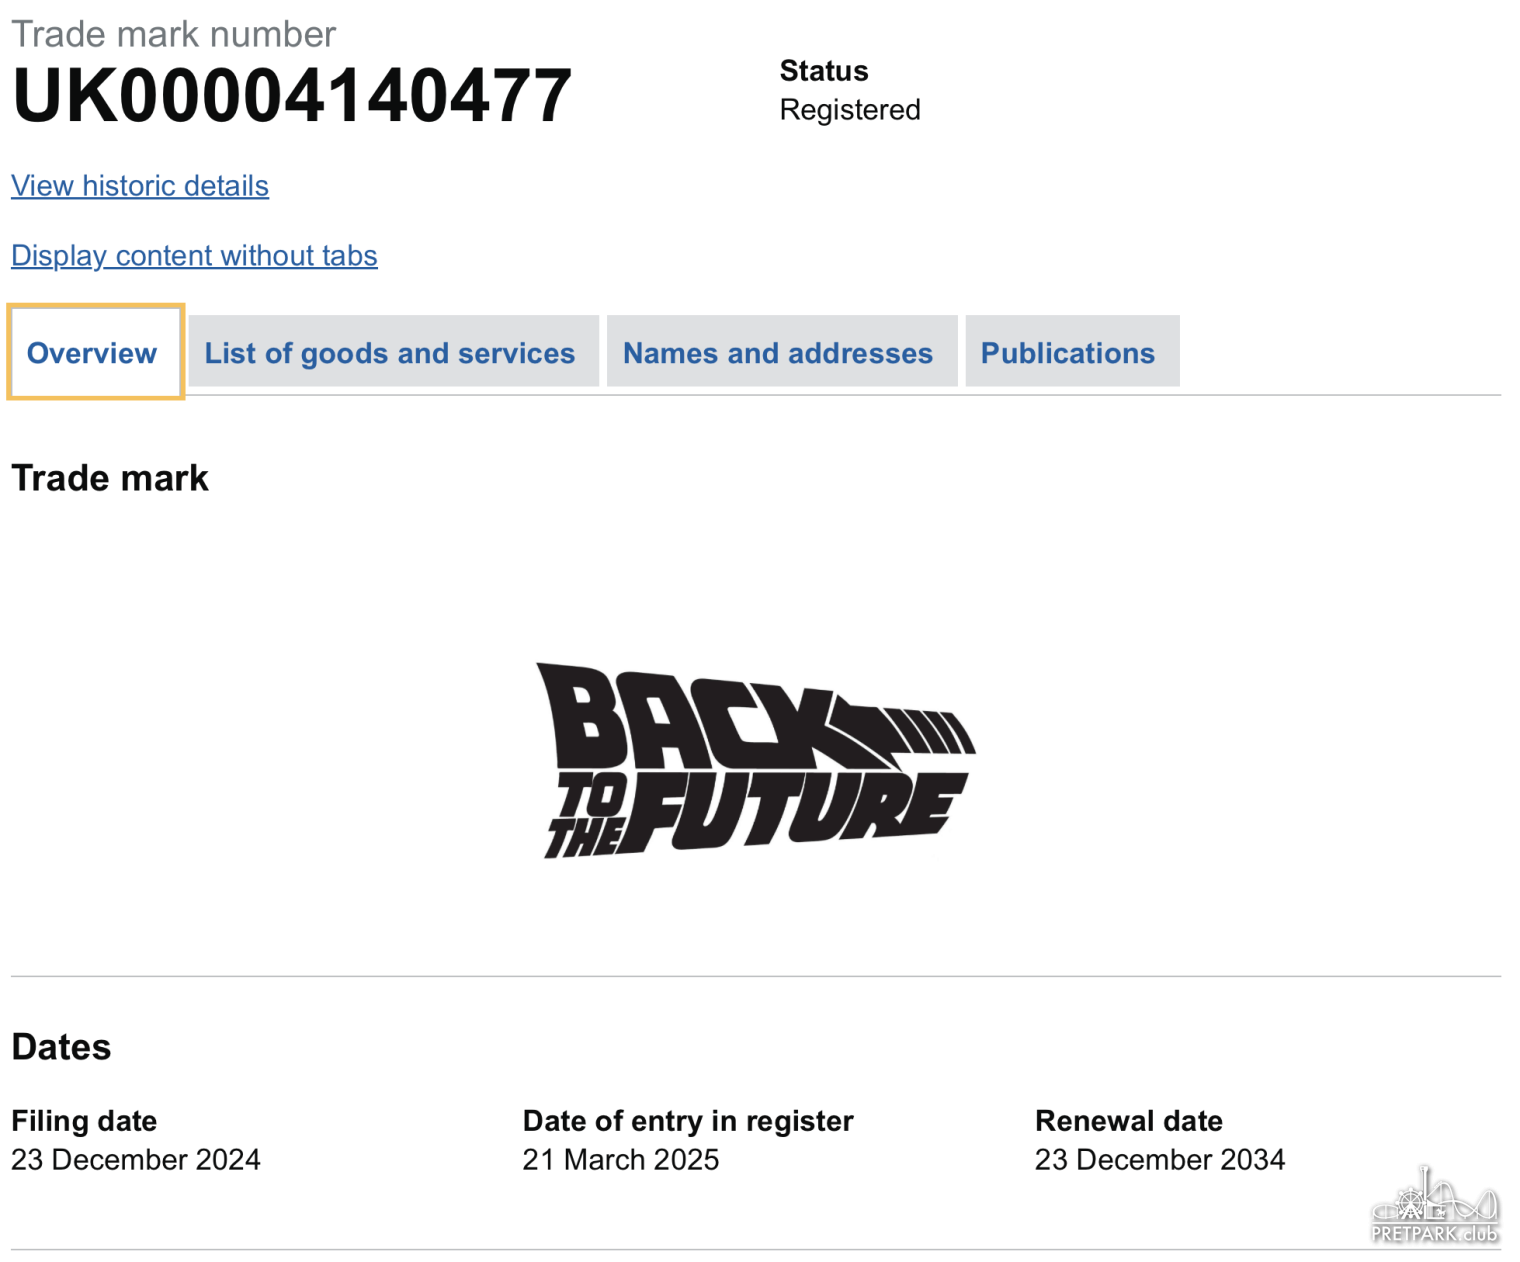Image resolution: width=1520 pixels, height=1262 pixels.
Task: Open the Names and addresses tab
Action: (778, 353)
